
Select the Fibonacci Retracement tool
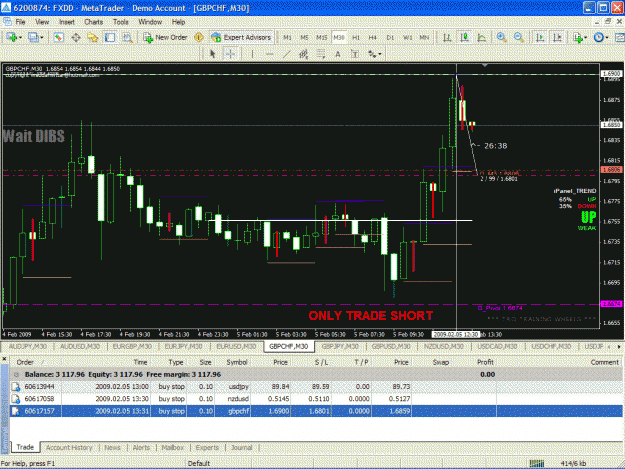click(x=321, y=53)
